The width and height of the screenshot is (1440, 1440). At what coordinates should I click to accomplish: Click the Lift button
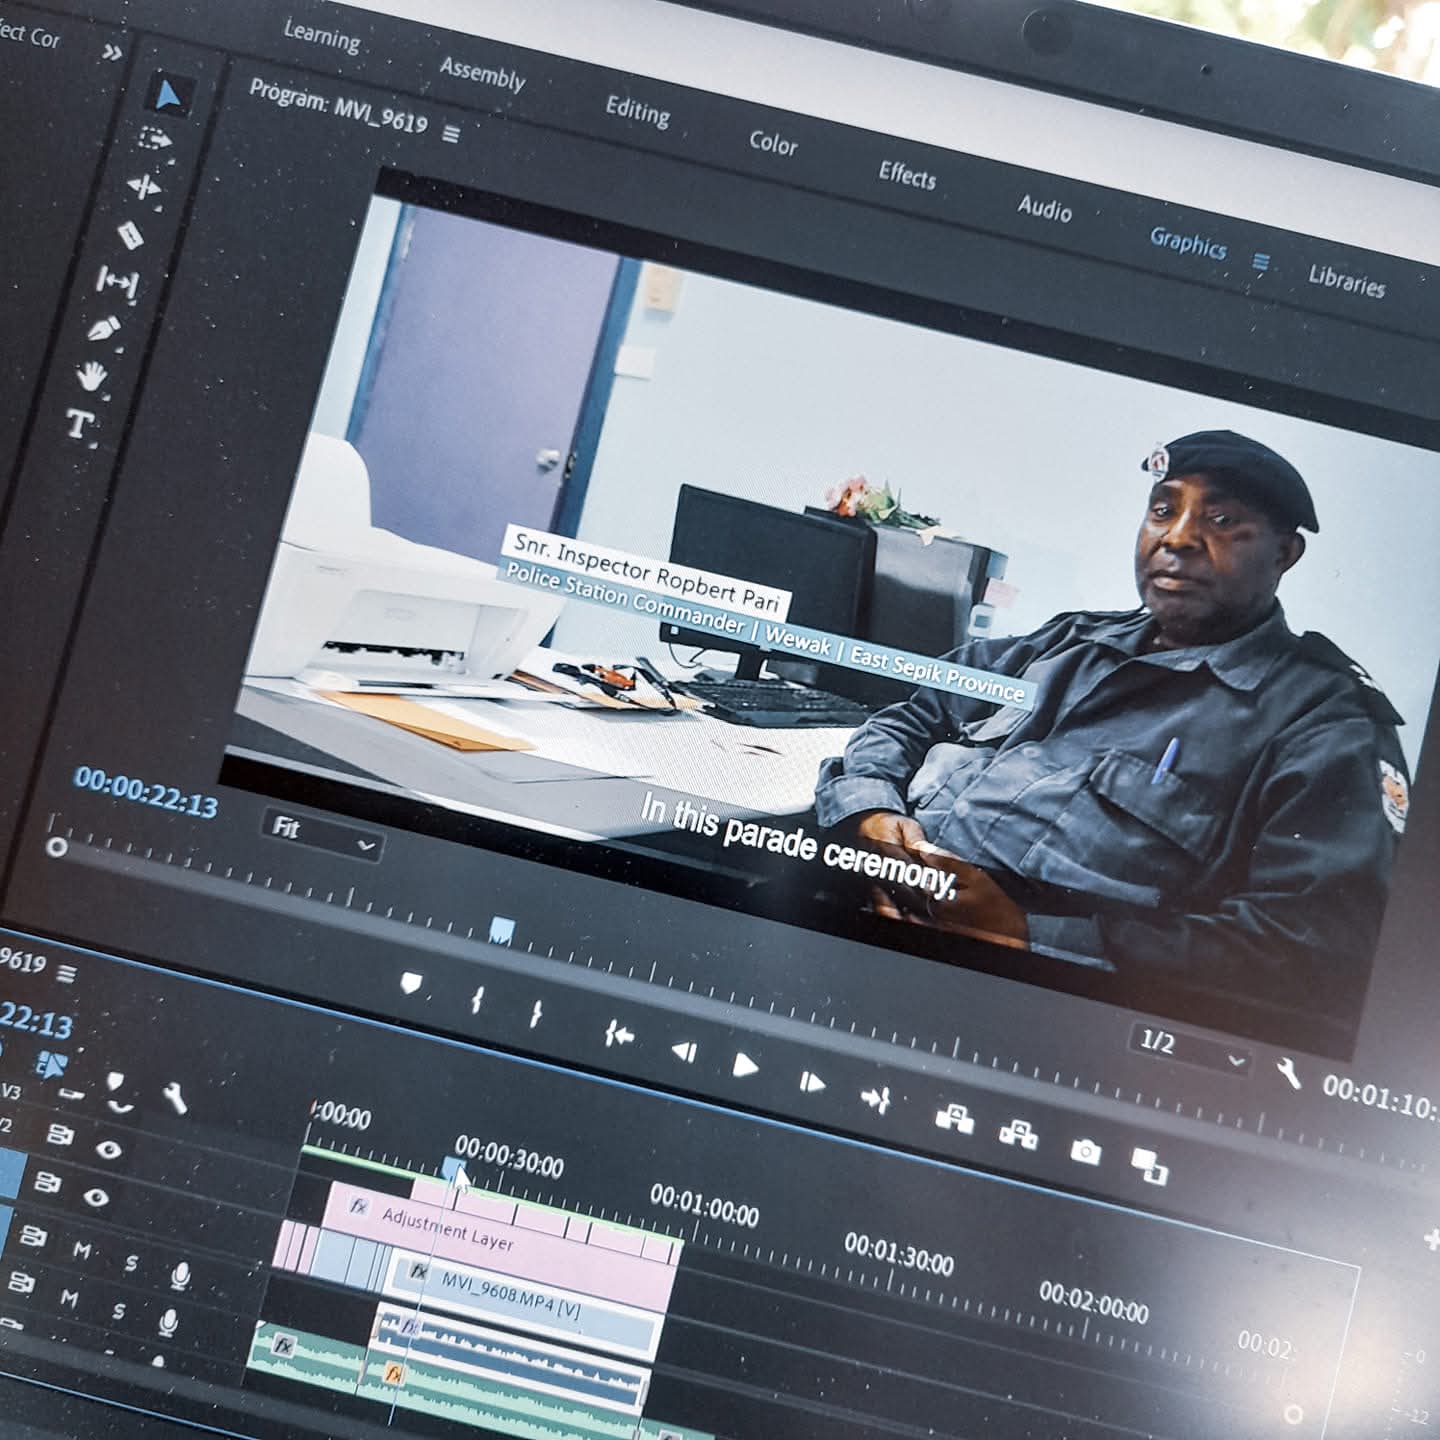[954, 1118]
